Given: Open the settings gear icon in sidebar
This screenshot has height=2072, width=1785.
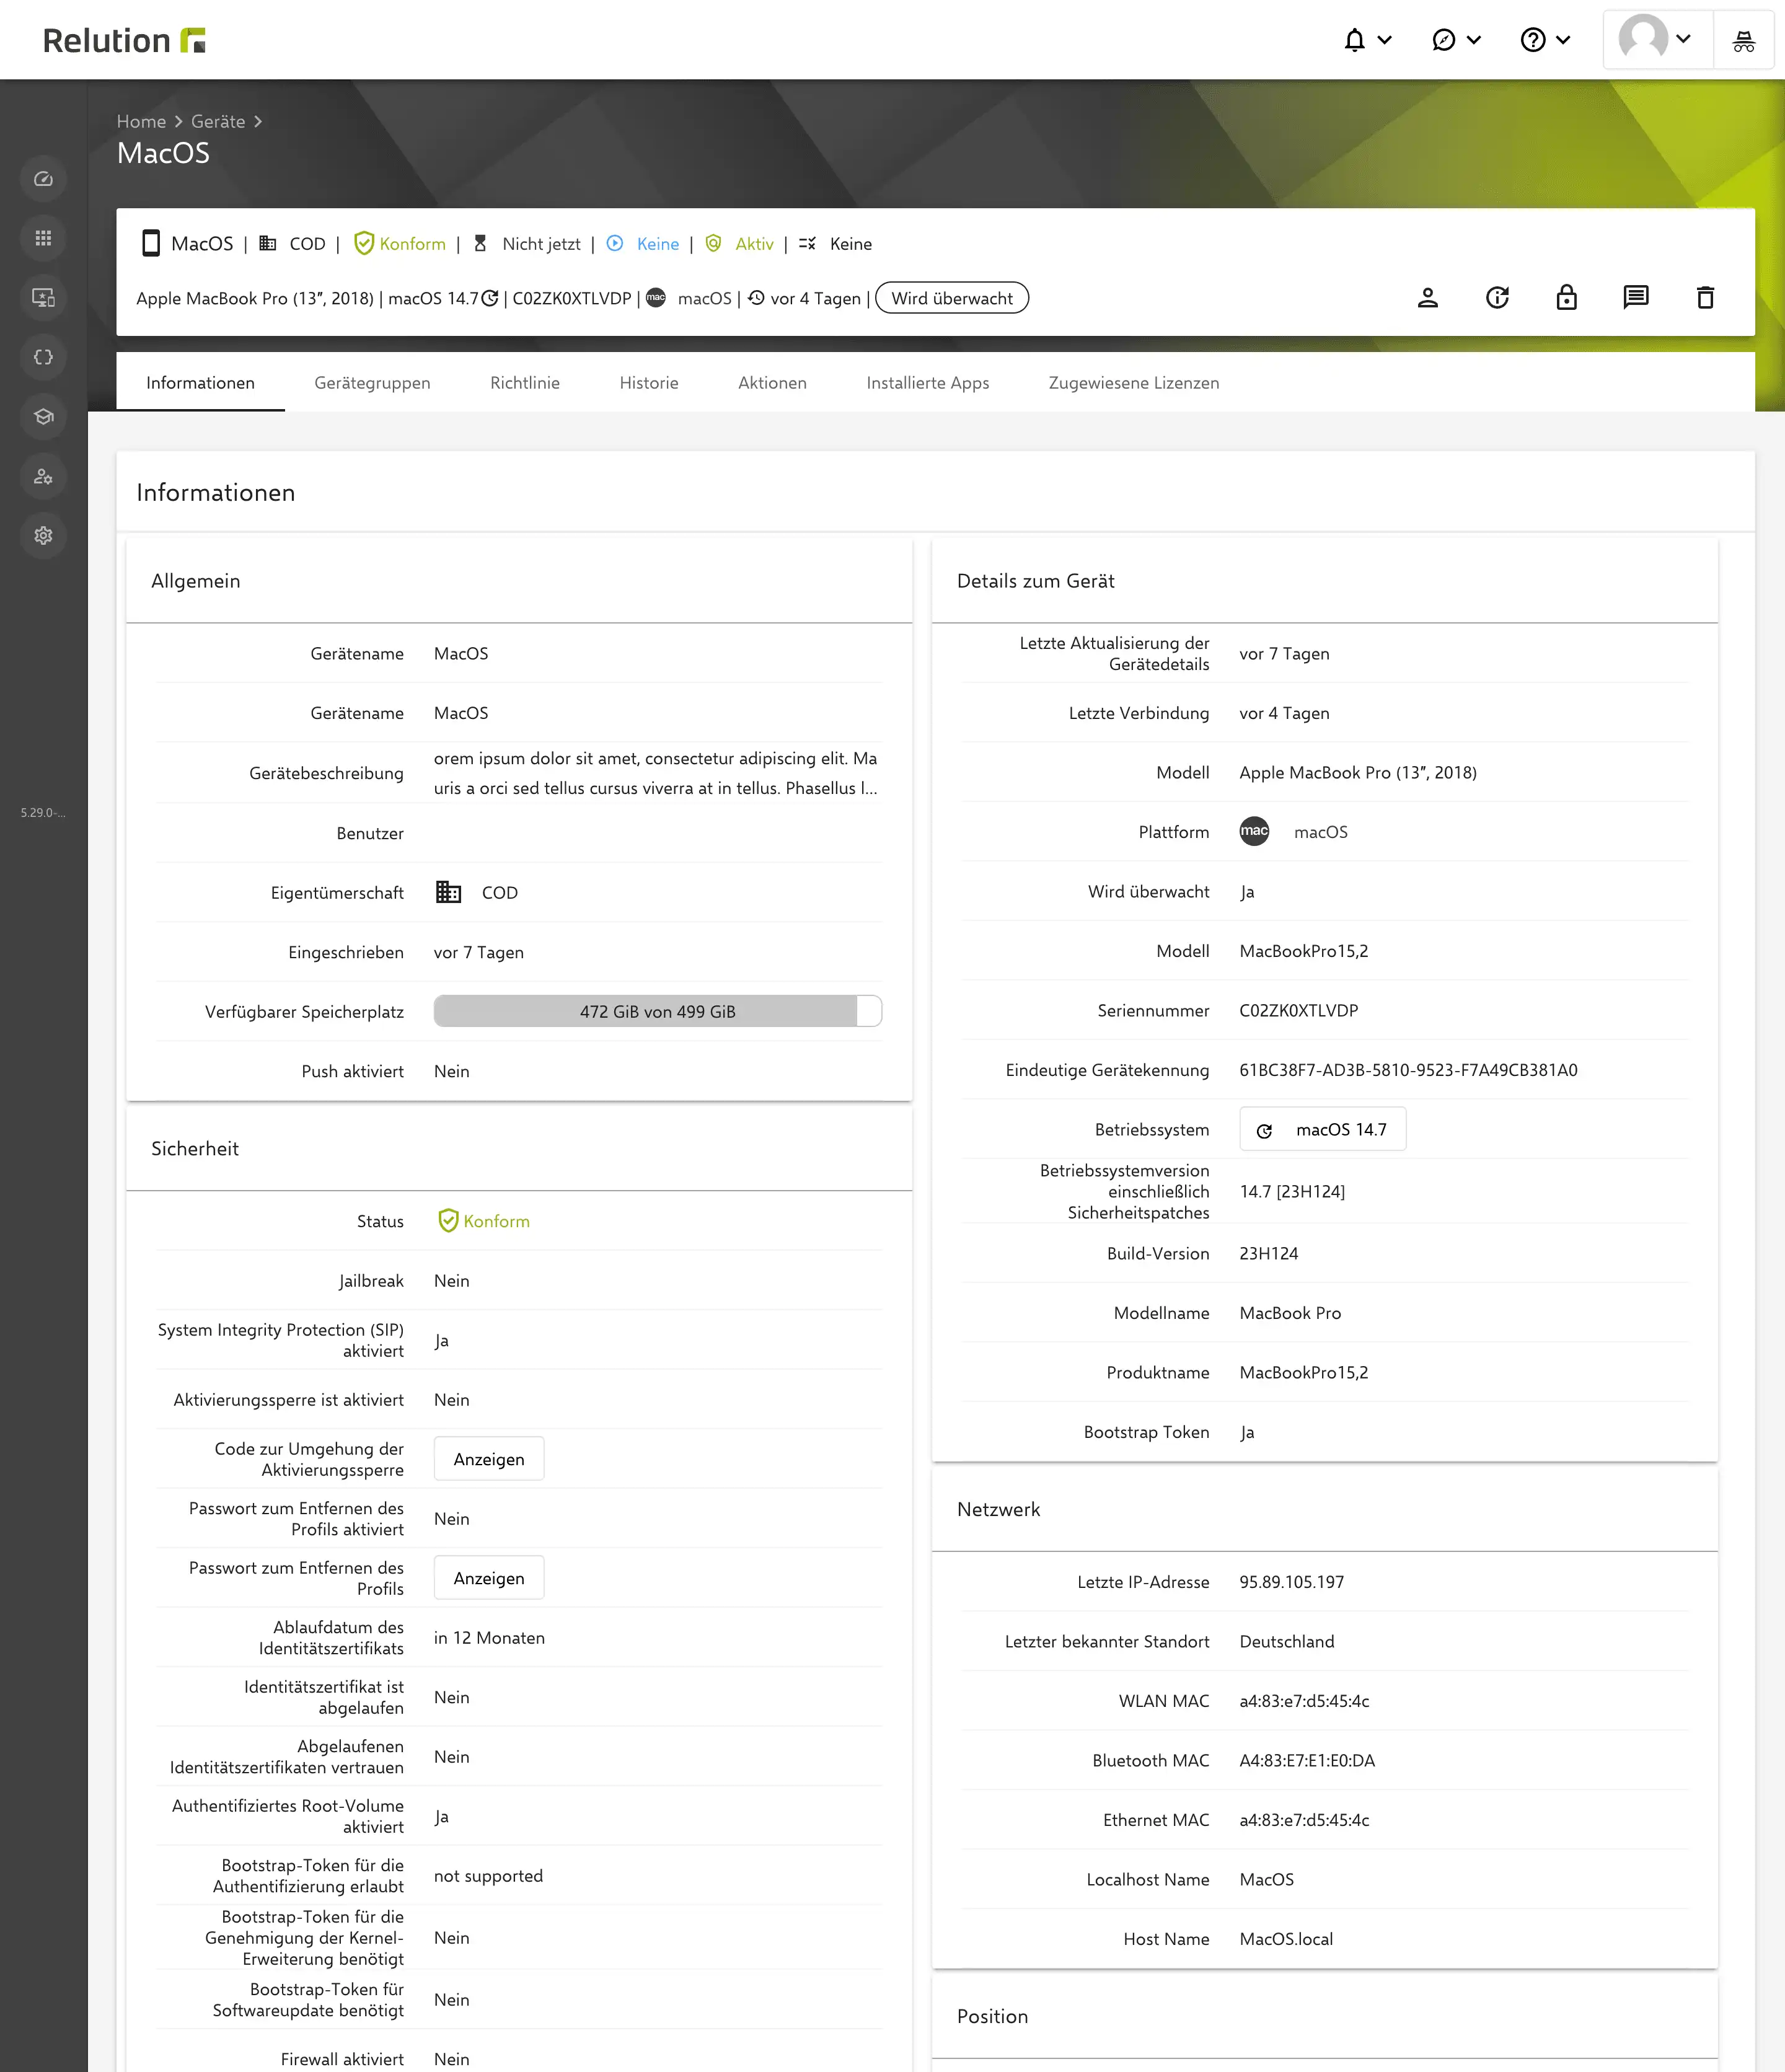Looking at the screenshot, I should pos(43,536).
